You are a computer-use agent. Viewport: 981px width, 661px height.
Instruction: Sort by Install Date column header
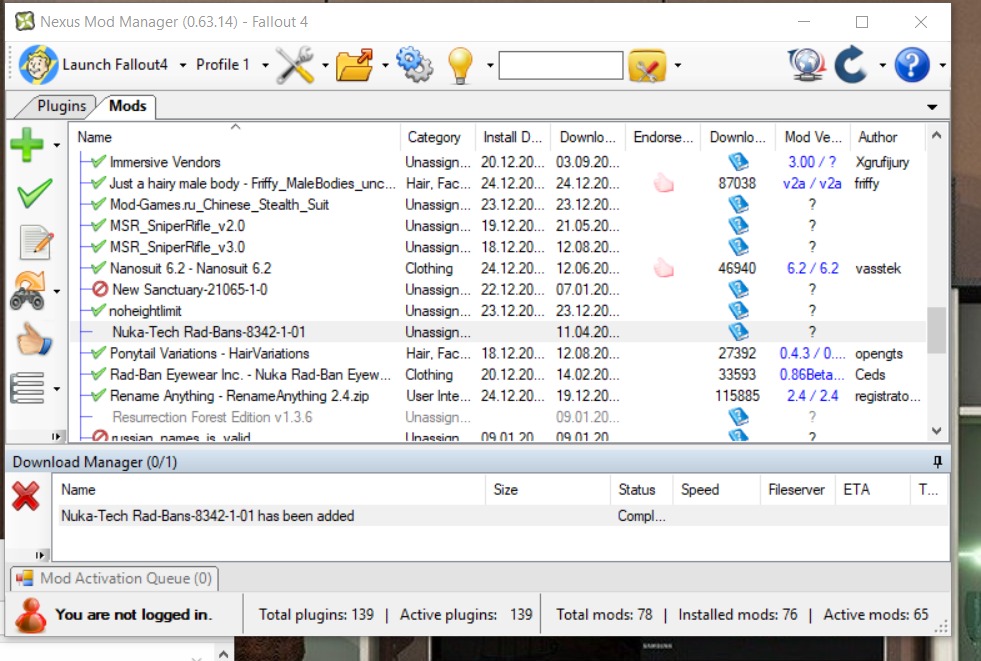512,137
